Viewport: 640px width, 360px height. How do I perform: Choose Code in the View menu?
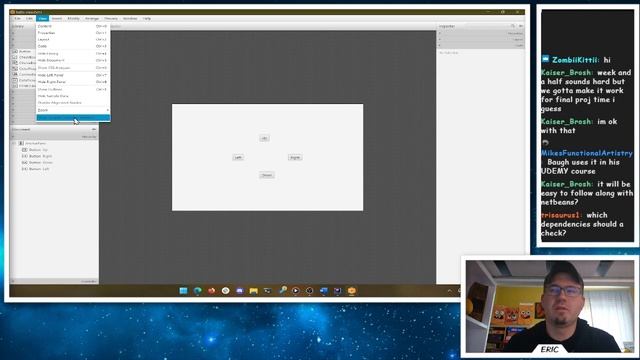pos(73,46)
